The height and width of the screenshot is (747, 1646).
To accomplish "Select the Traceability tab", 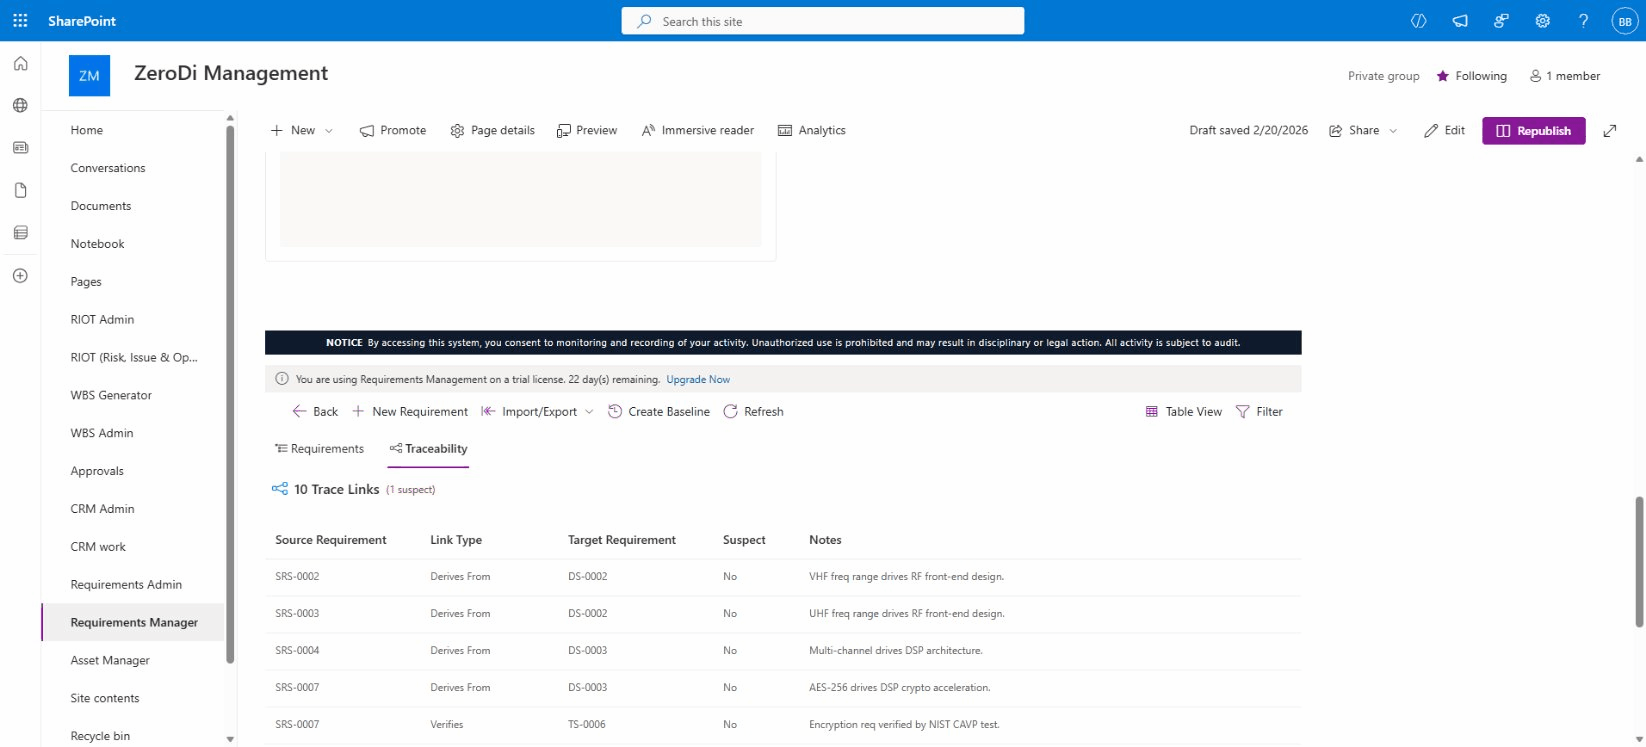I will click(428, 449).
